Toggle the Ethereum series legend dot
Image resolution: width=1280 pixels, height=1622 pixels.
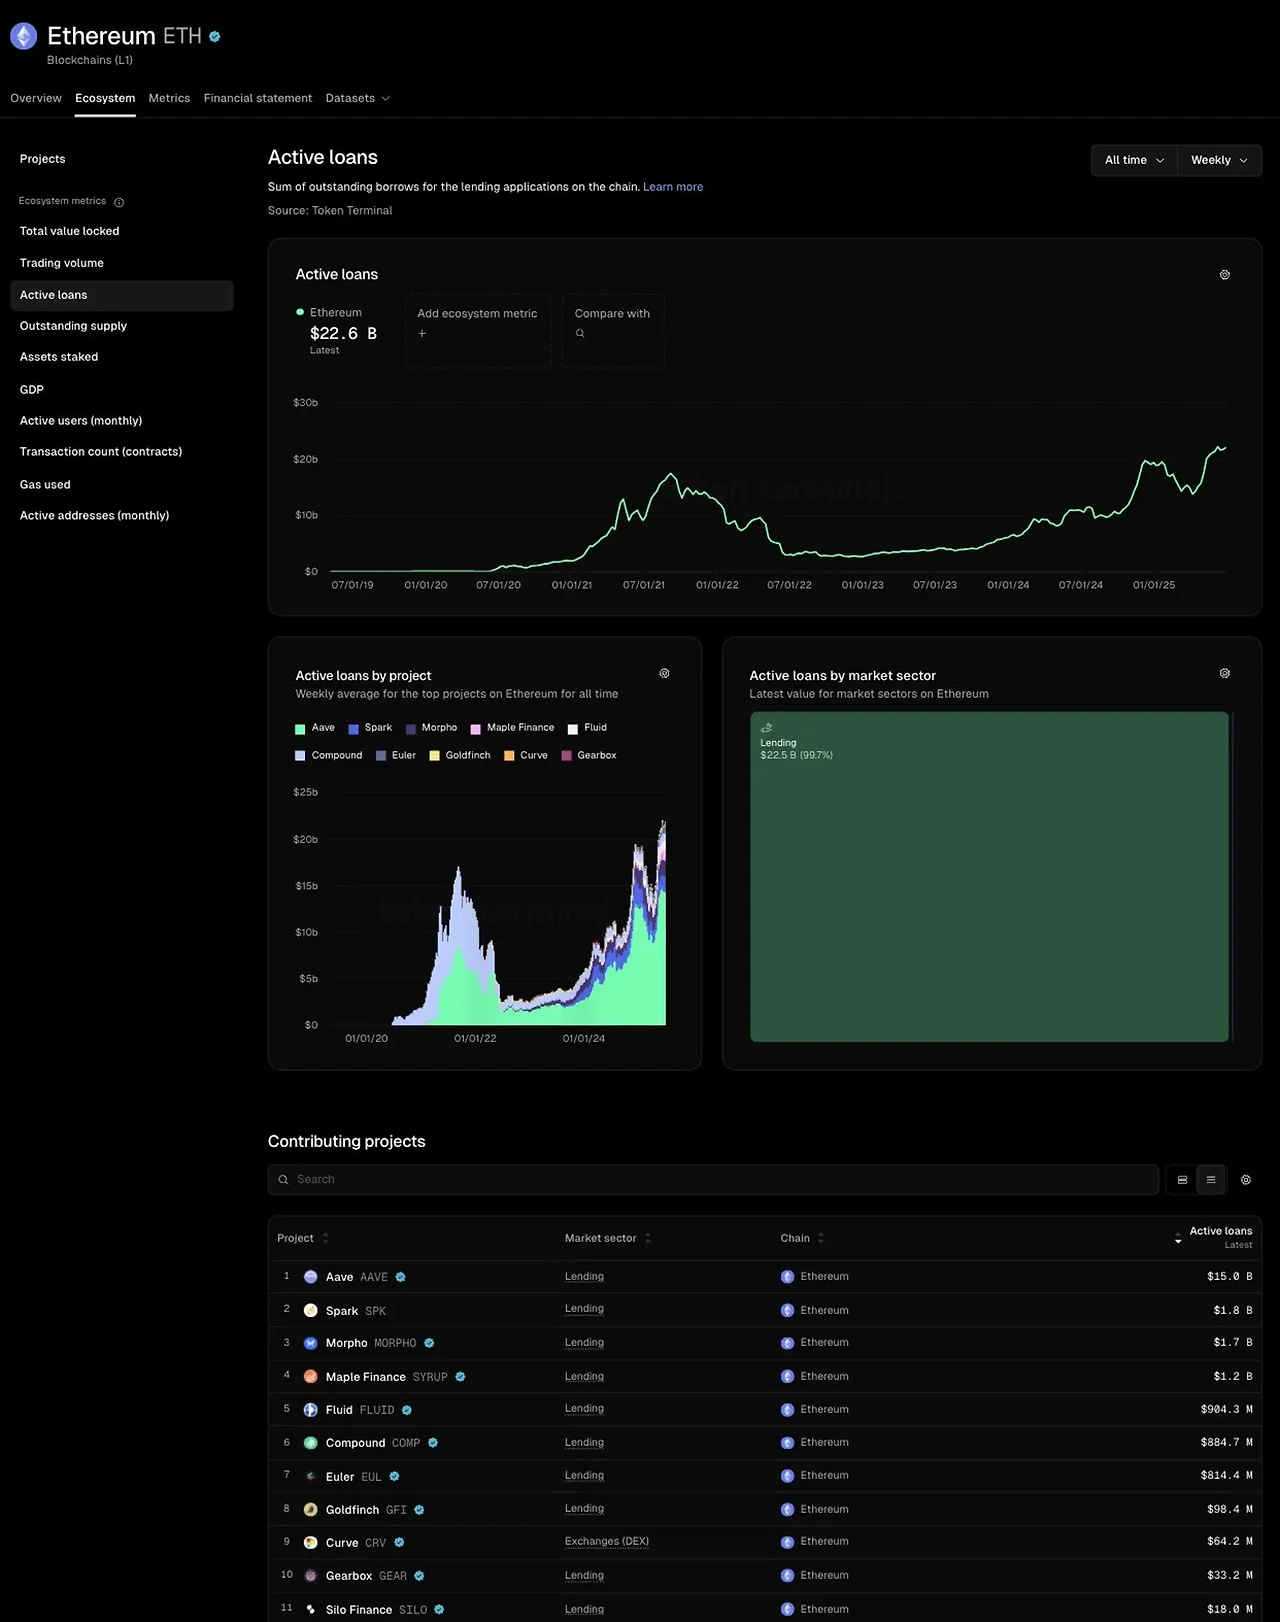pyautogui.click(x=300, y=313)
